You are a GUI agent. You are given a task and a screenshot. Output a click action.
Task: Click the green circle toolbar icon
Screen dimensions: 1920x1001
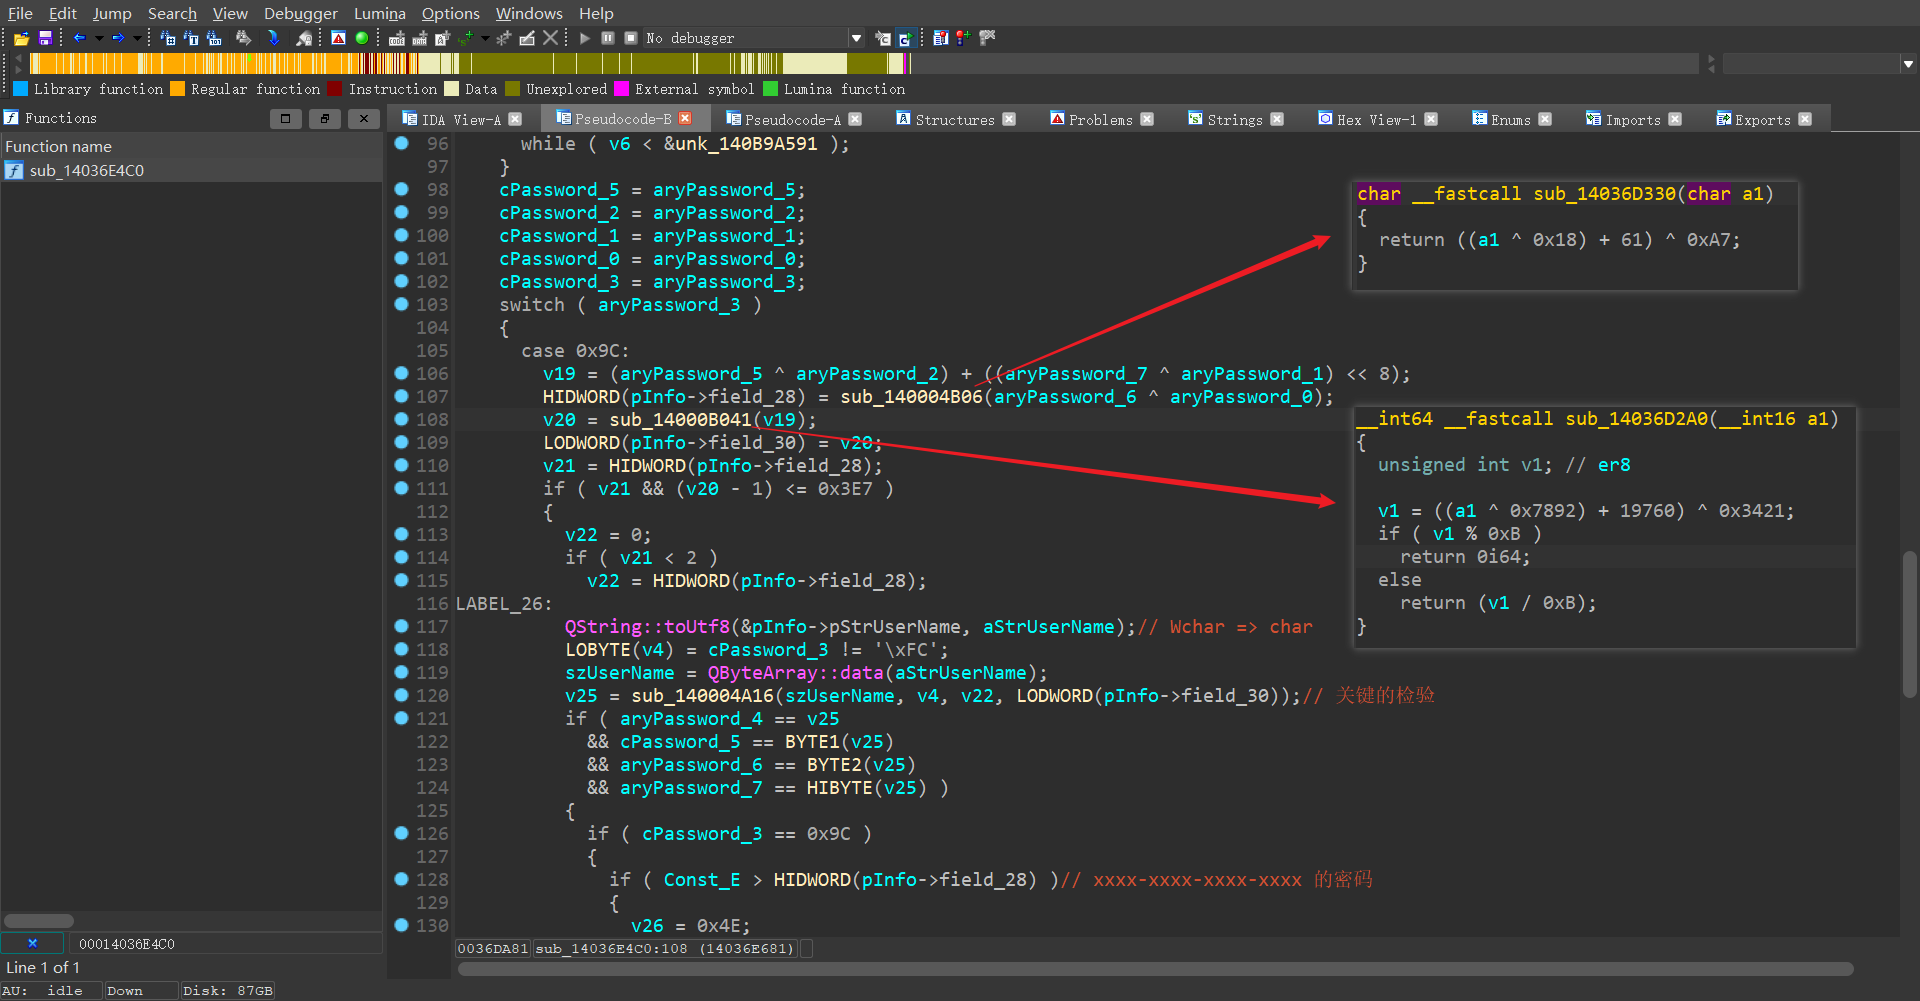coord(362,38)
